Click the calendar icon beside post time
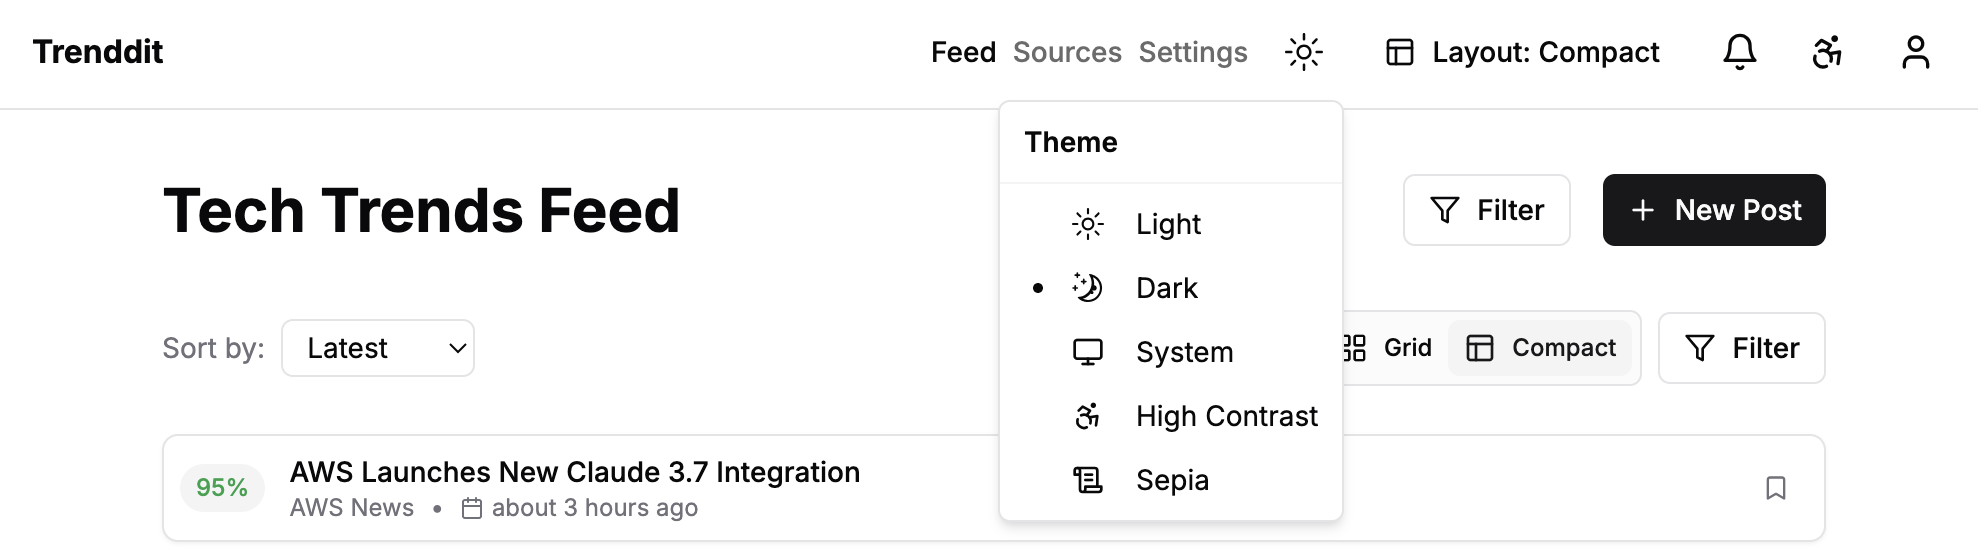The width and height of the screenshot is (1978, 552). pos(472,508)
